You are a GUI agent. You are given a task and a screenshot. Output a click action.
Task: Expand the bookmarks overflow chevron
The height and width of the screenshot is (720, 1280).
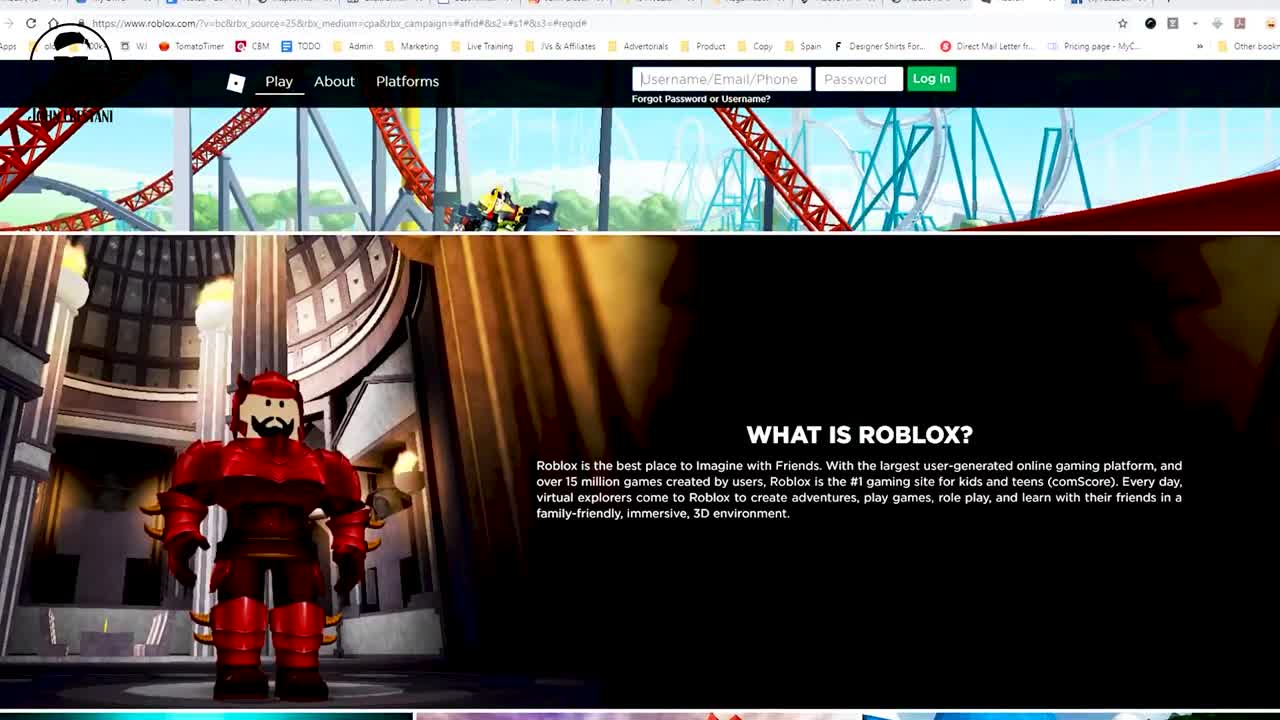pos(1200,46)
